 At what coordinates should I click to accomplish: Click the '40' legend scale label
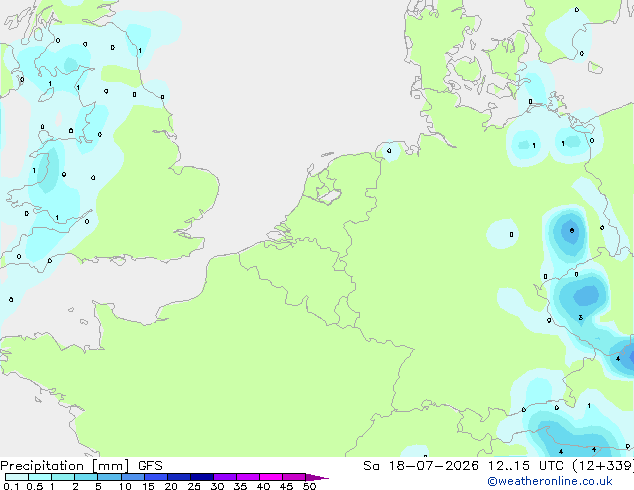click(x=263, y=486)
